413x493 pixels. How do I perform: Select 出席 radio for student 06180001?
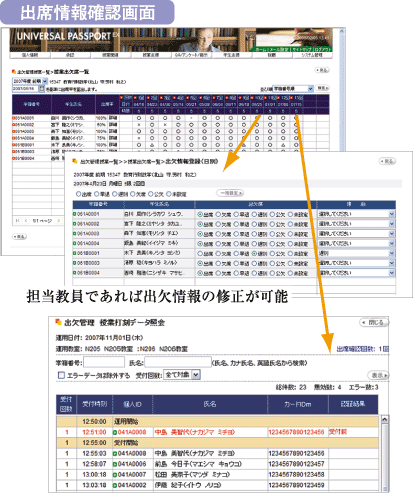[200, 254]
